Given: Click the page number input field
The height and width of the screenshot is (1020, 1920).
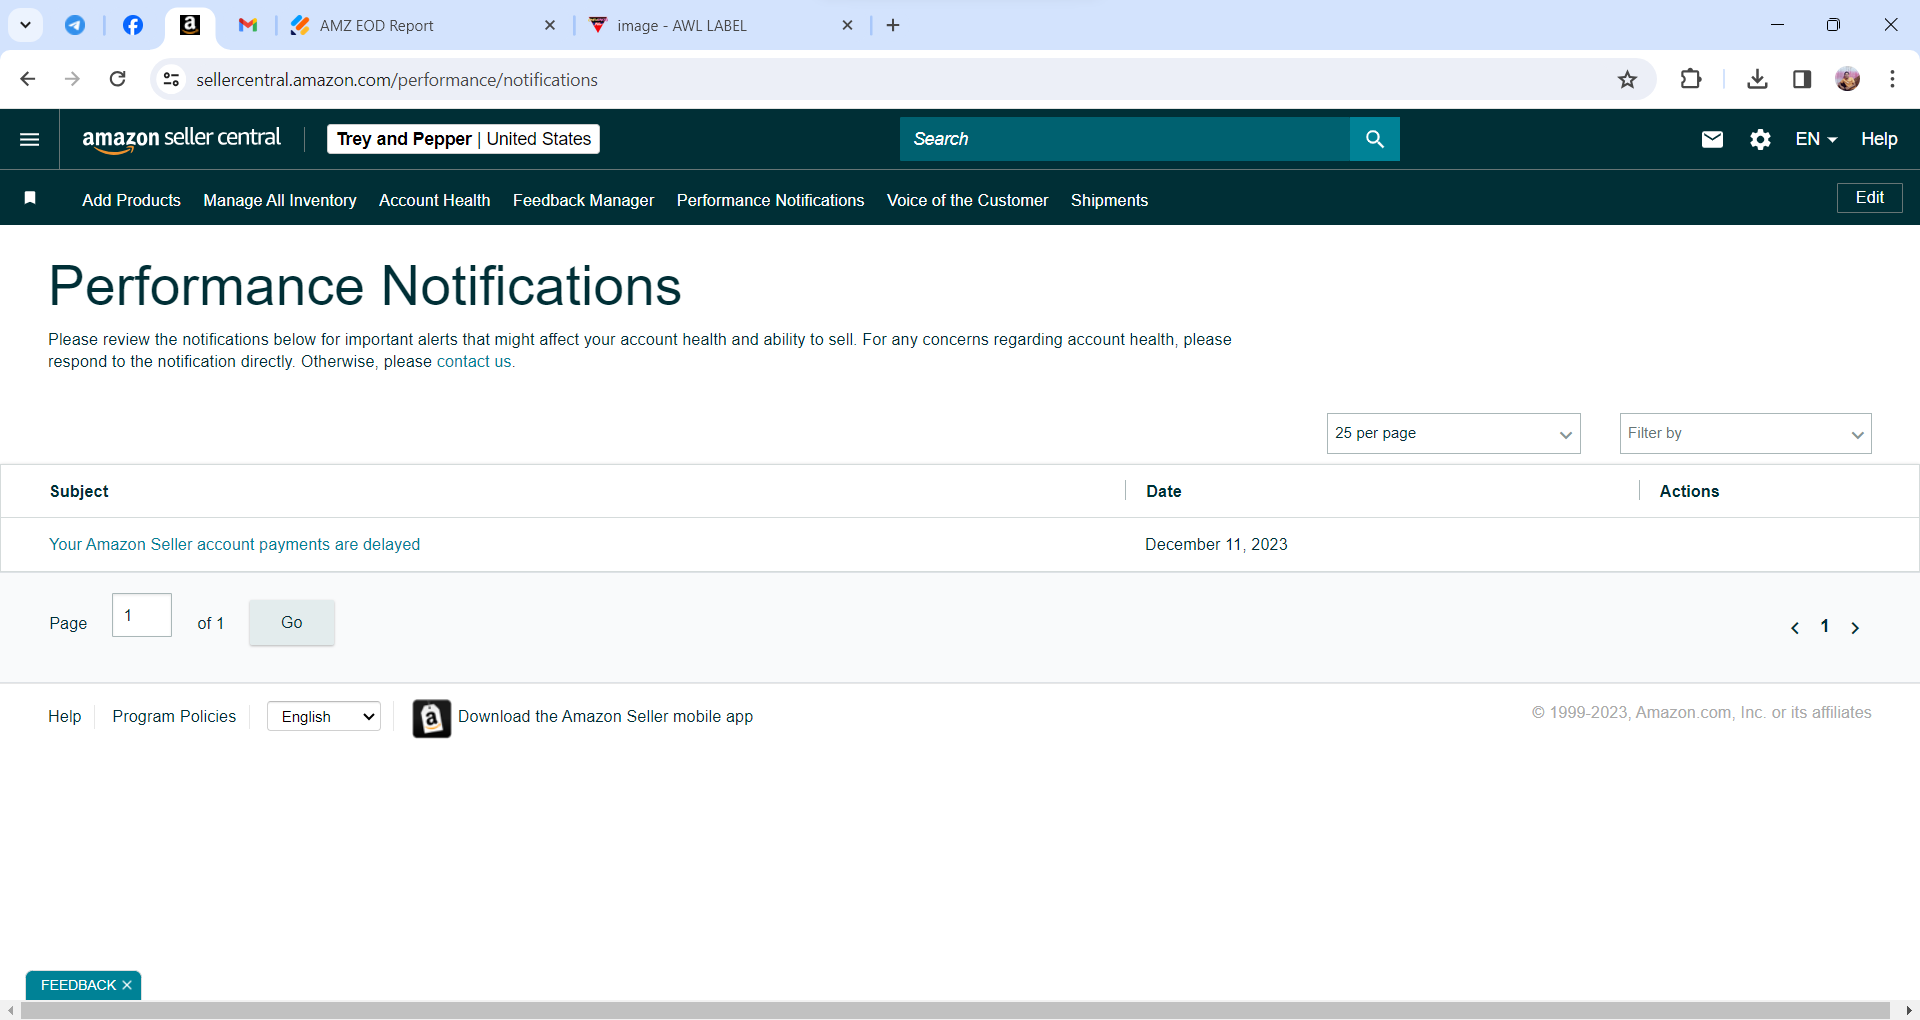Looking at the screenshot, I should click(x=142, y=615).
